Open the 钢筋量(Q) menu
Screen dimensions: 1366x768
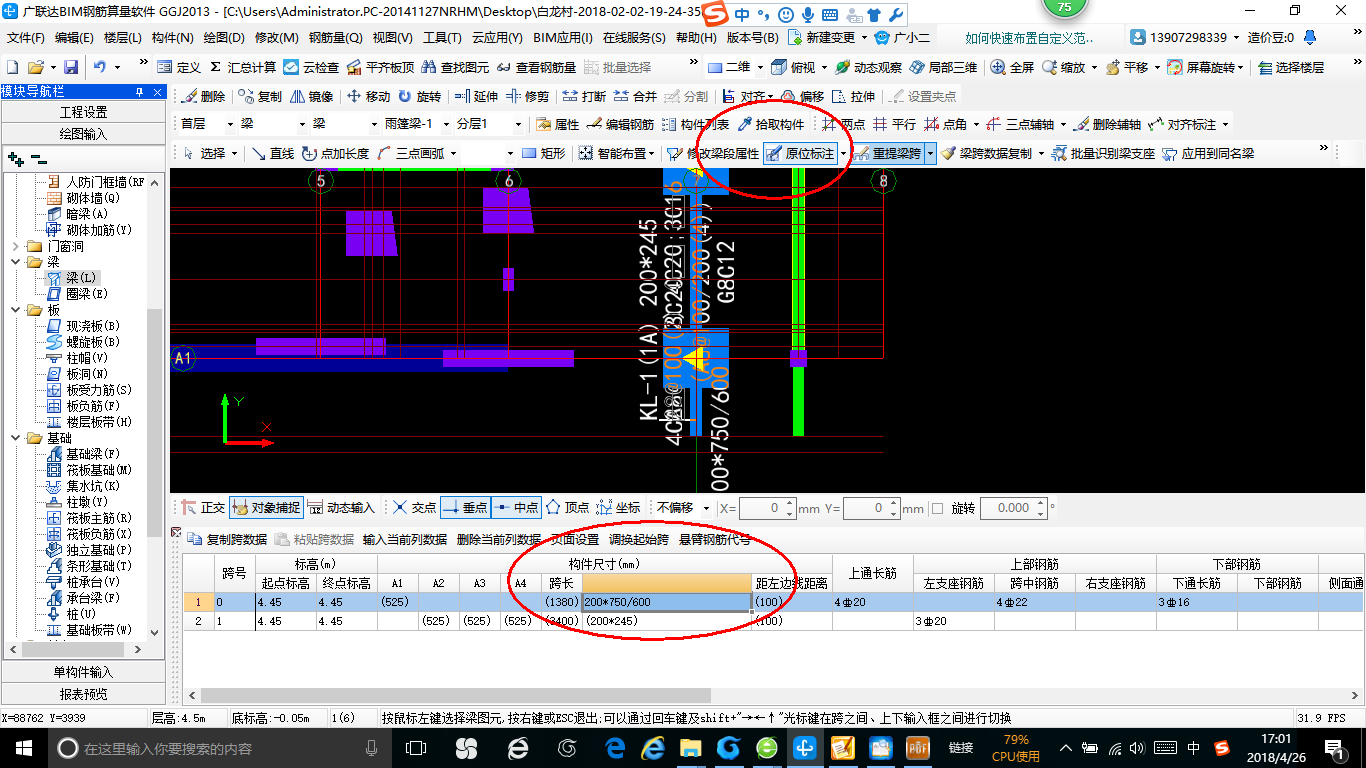click(x=335, y=38)
